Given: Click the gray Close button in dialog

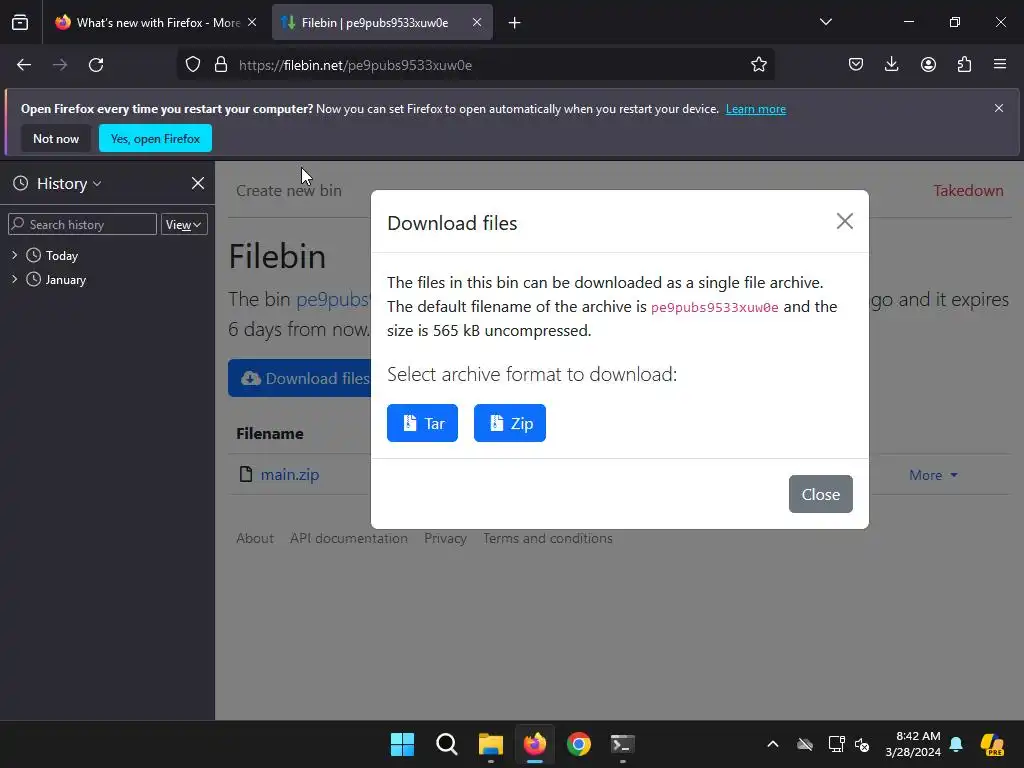Looking at the screenshot, I should 821,494.
